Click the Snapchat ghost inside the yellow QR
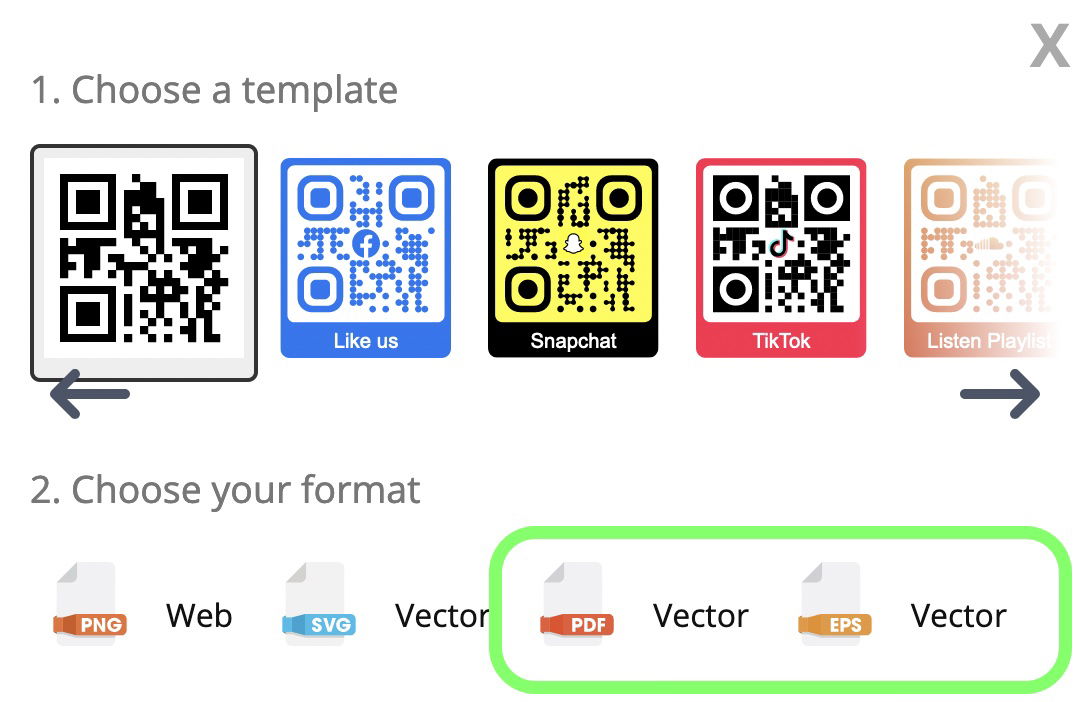 point(573,243)
